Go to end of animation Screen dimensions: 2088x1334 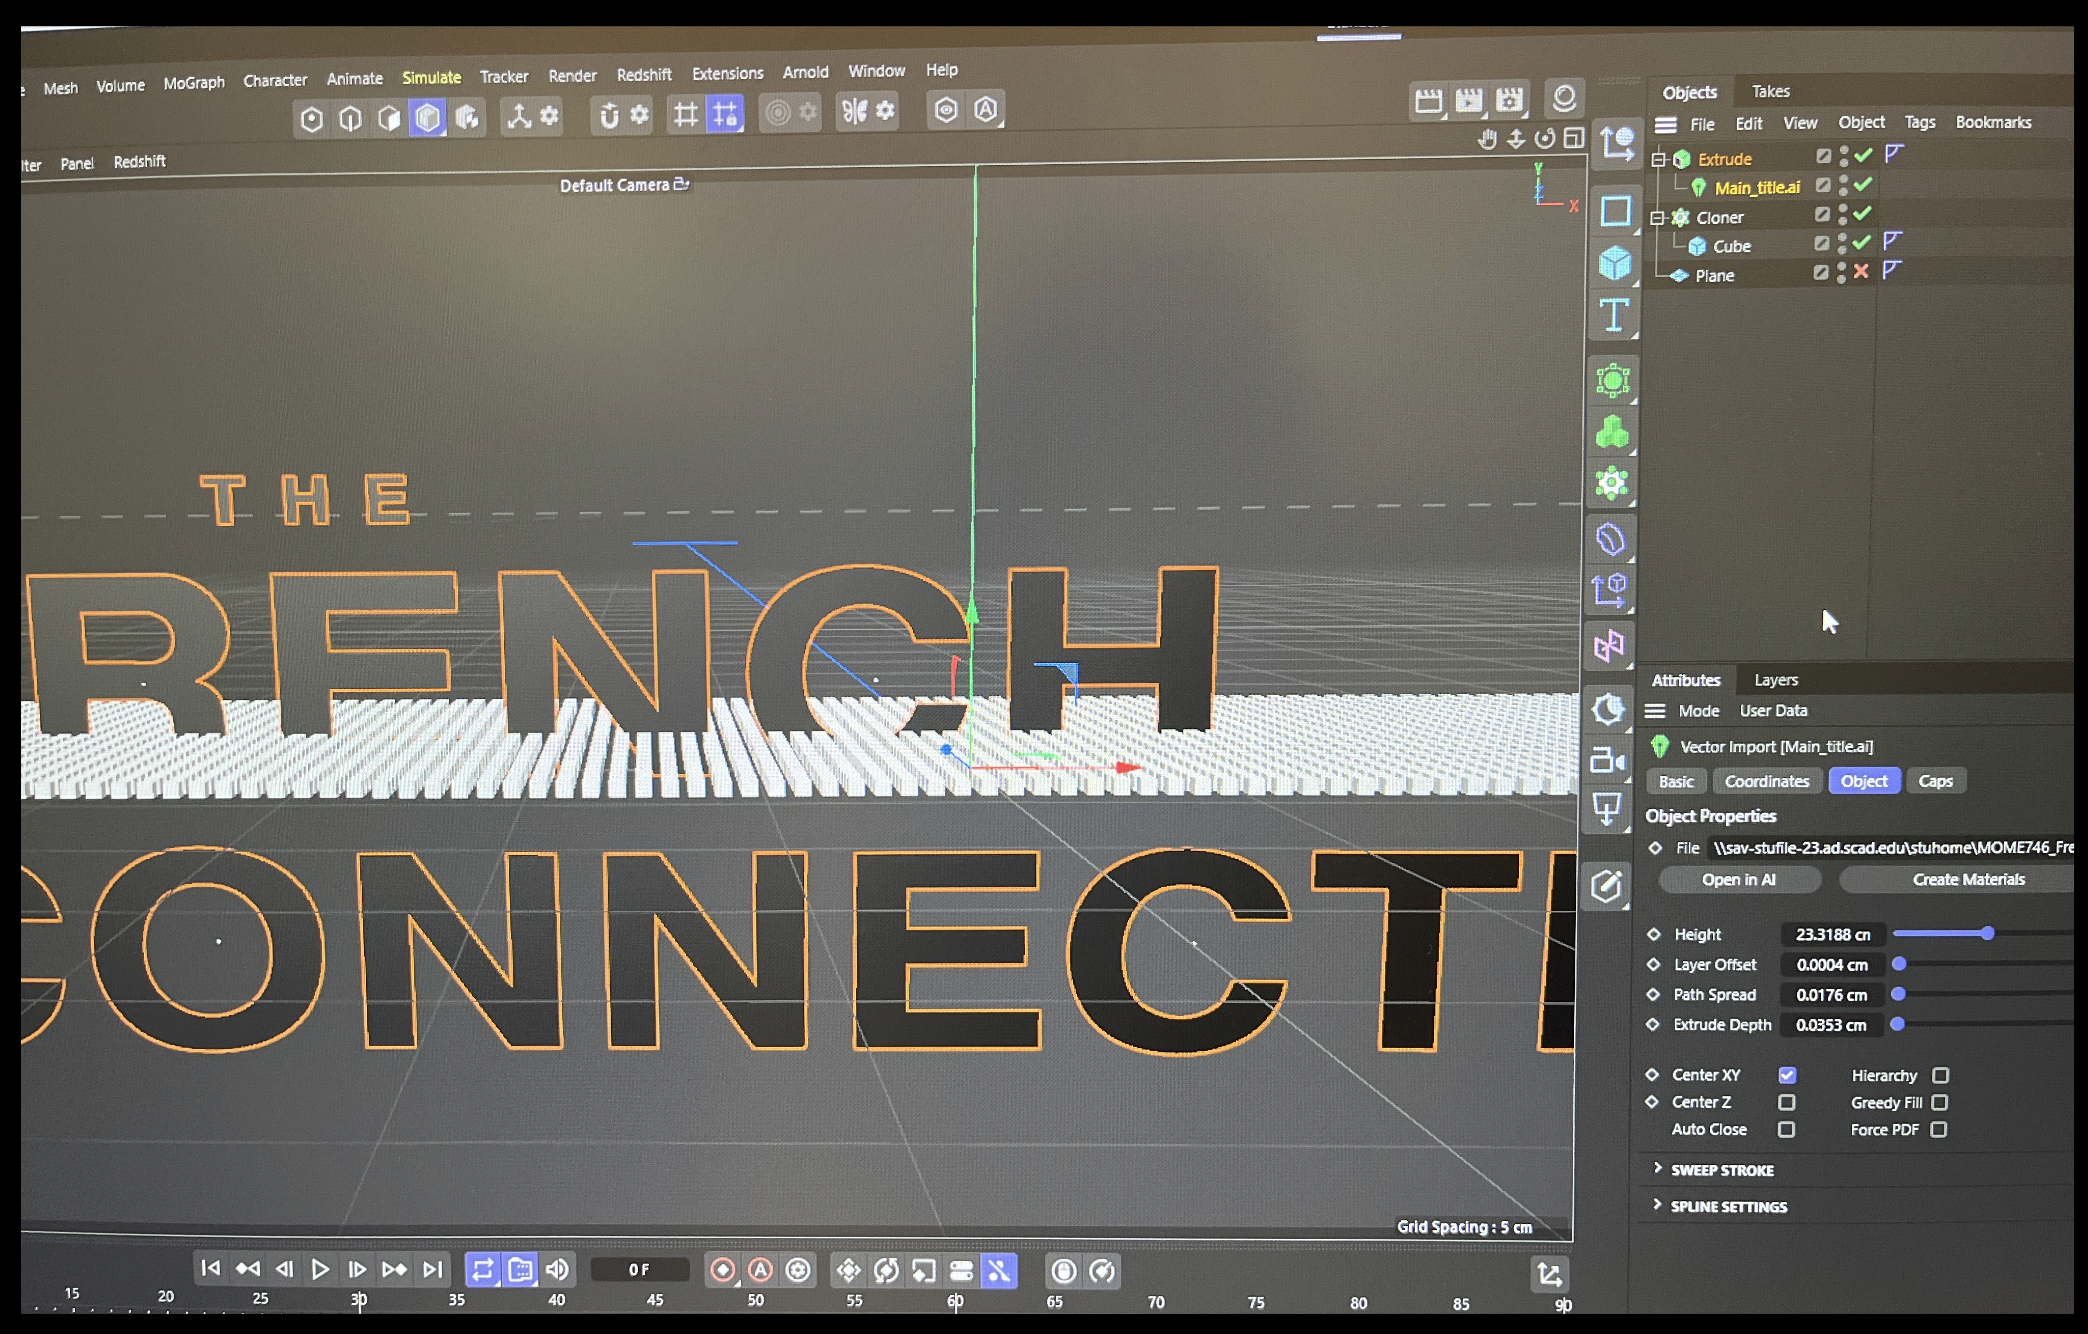tap(432, 1269)
